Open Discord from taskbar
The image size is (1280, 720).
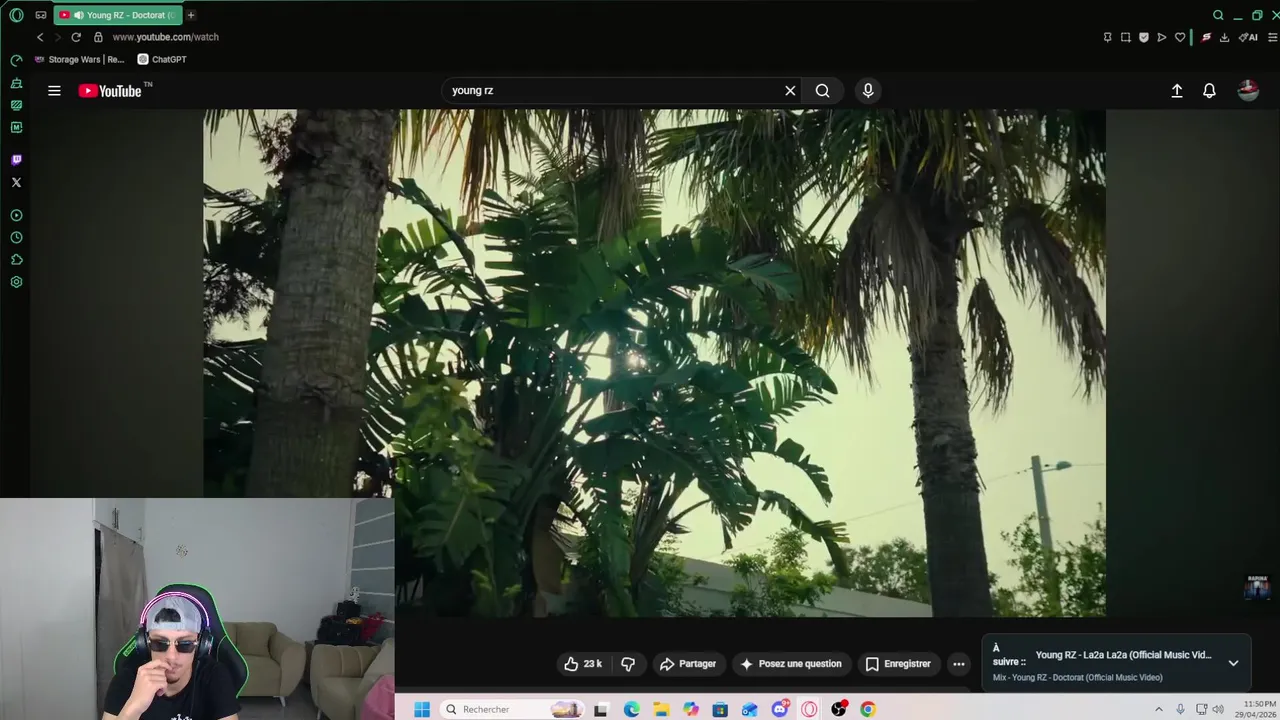point(780,709)
